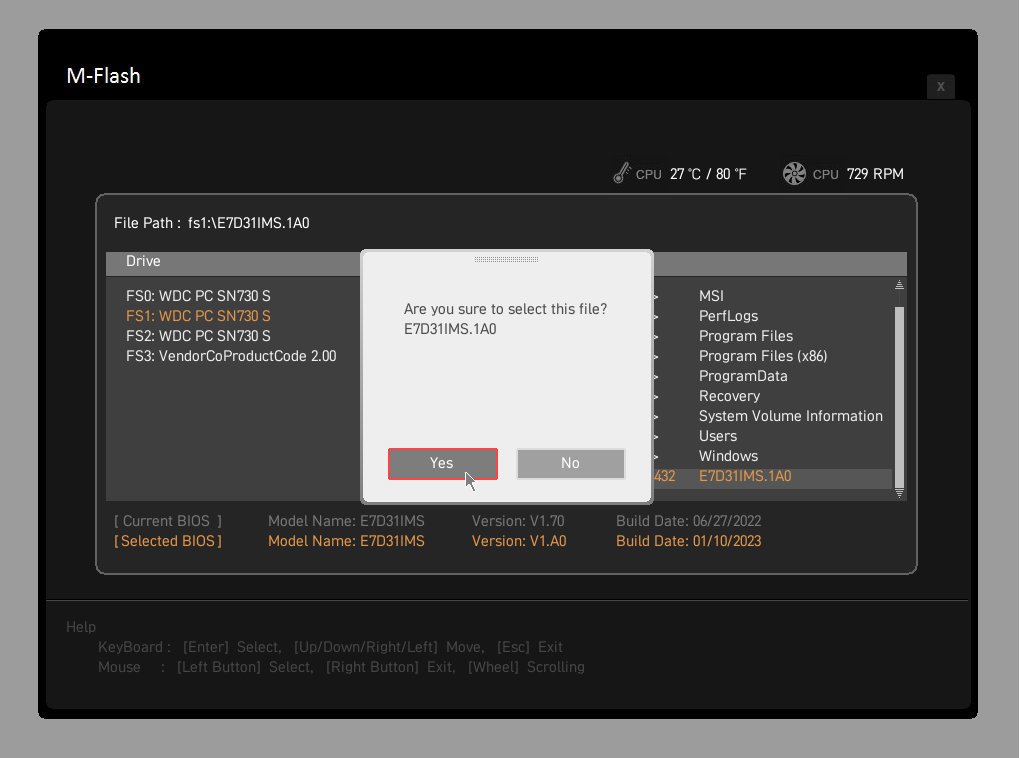
Task: Select highlighted drive FS1: WDC PC SN730
Action: pyautogui.click(x=198, y=316)
